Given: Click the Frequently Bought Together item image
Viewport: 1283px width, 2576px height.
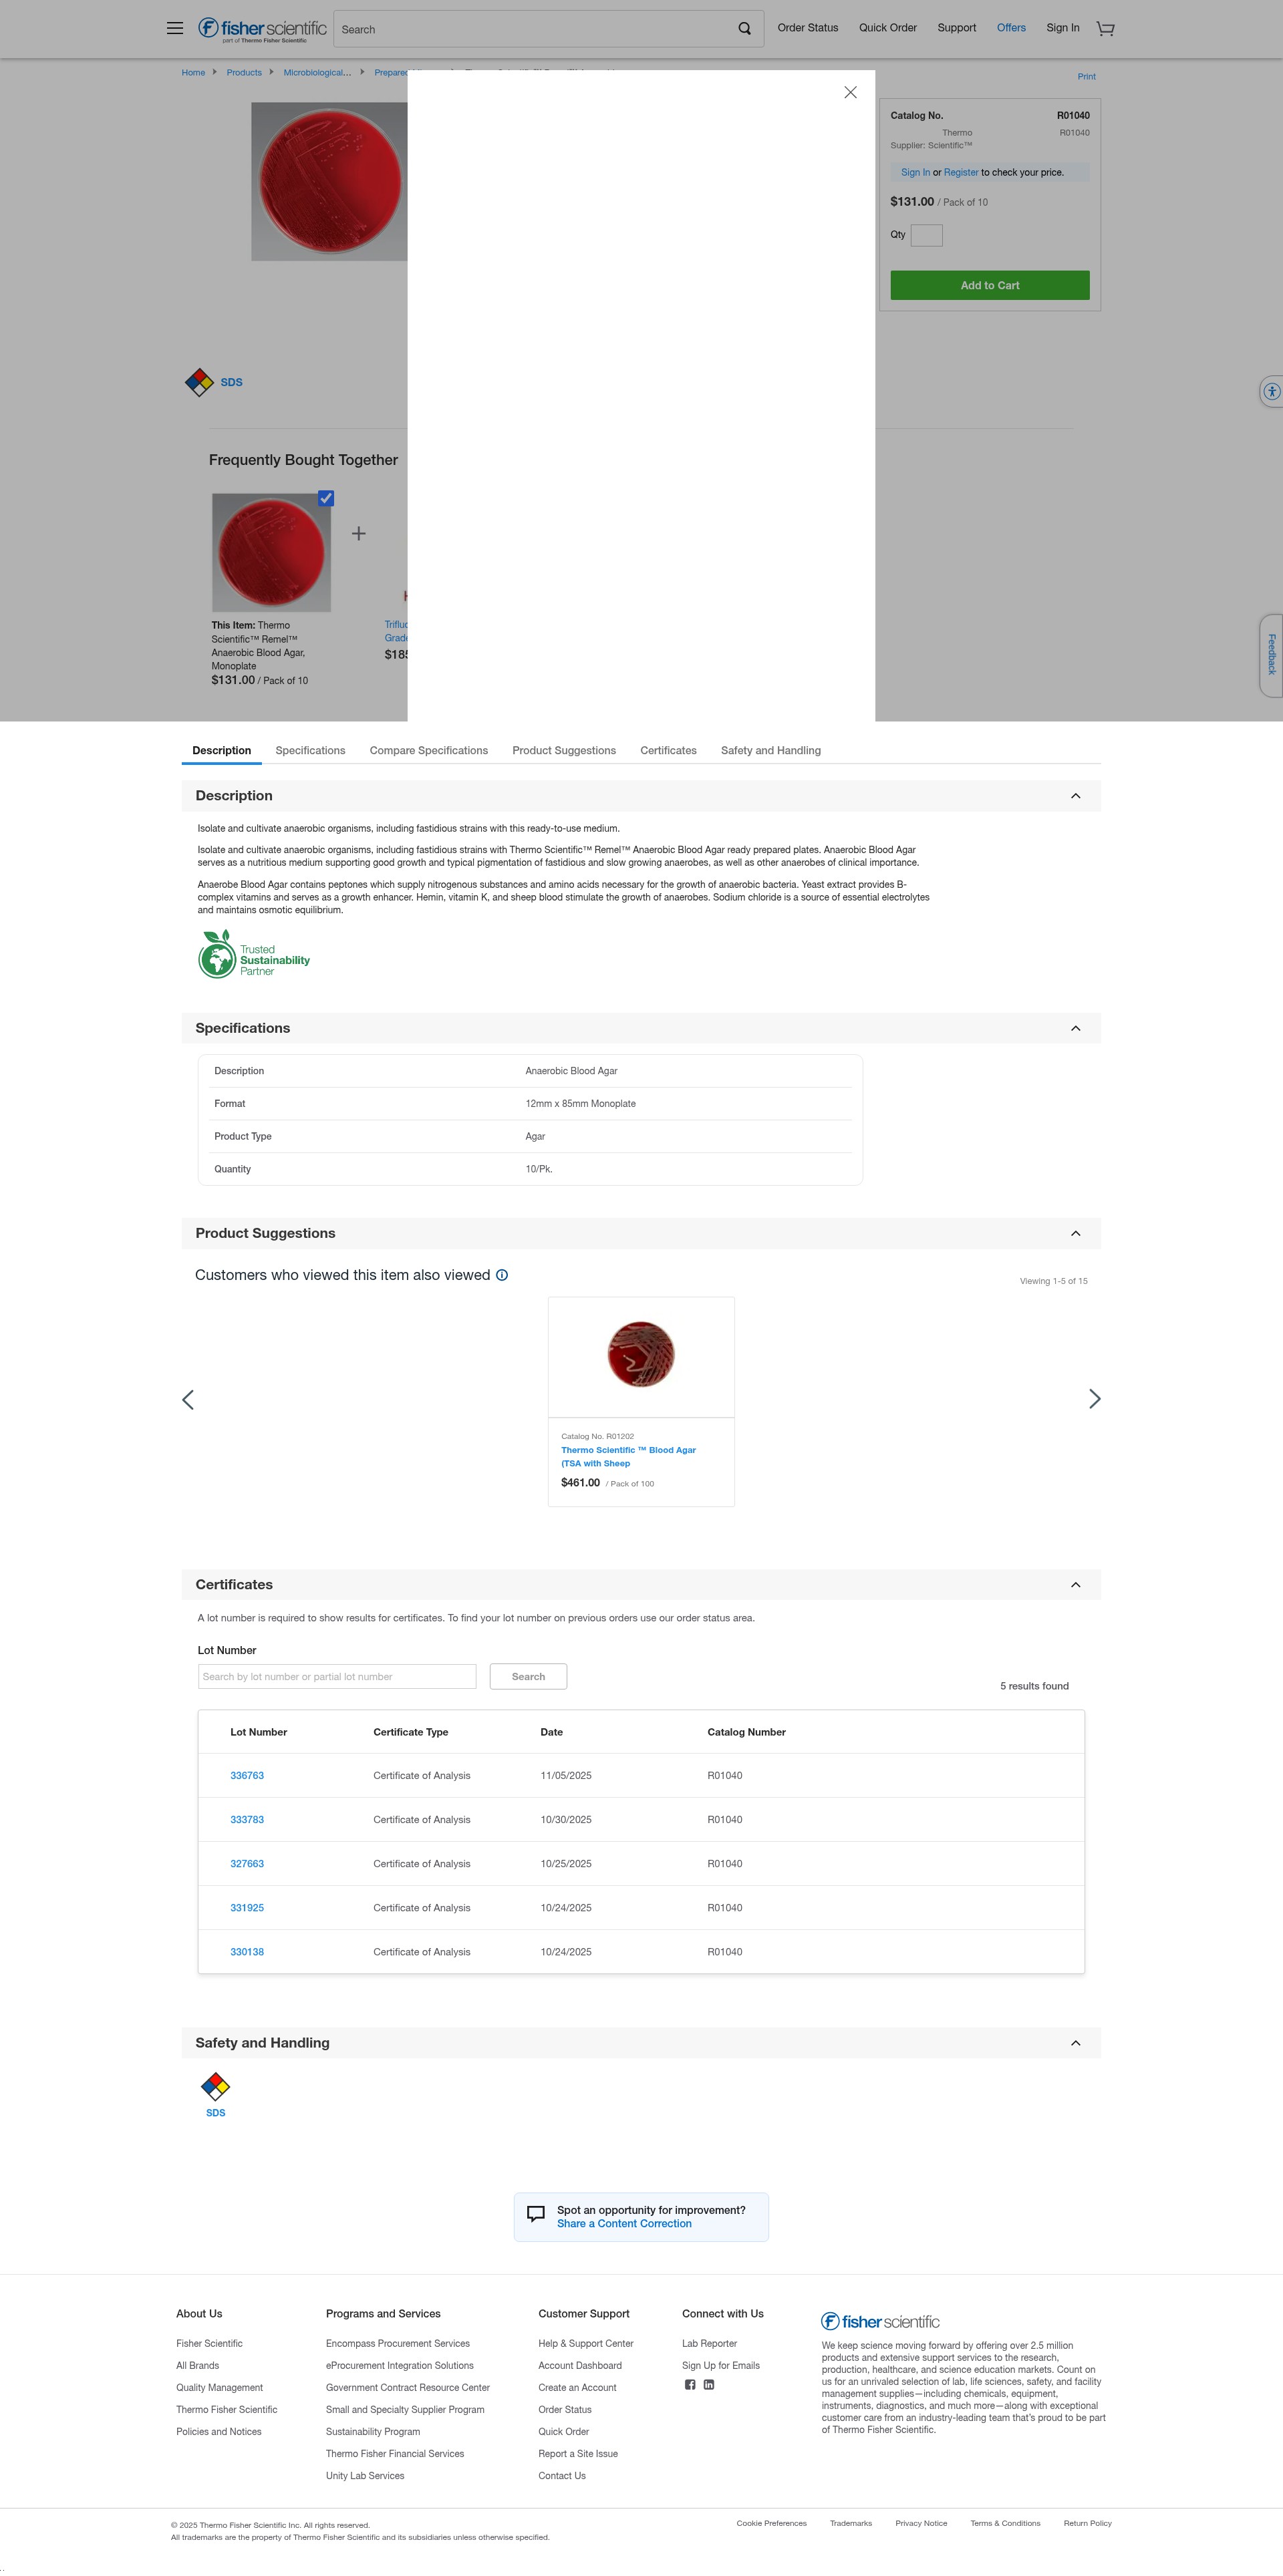Looking at the screenshot, I should (x=271, y=553).
